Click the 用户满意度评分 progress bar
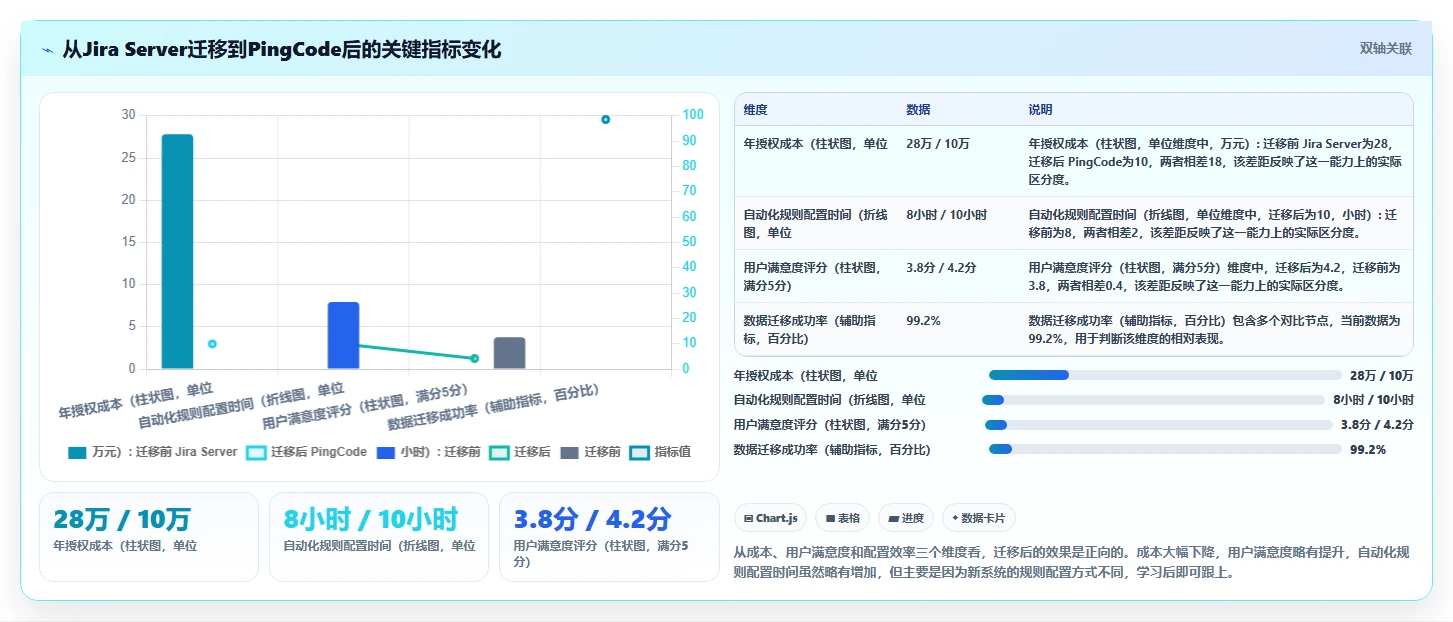Image resolution: width=1453 pixels, height=622 pixels. tap(1158, 425)
